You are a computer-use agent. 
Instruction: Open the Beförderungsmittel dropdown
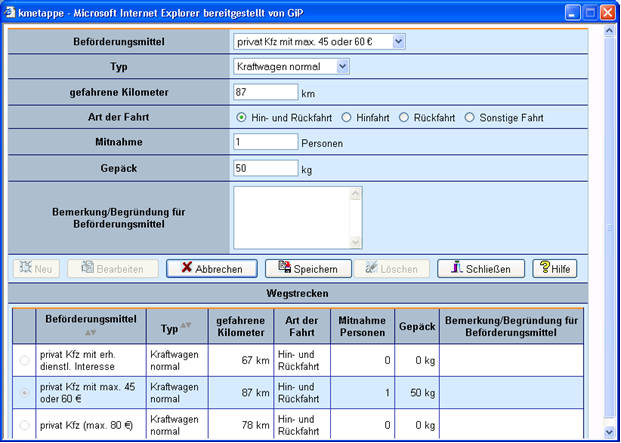coord(319,42)
